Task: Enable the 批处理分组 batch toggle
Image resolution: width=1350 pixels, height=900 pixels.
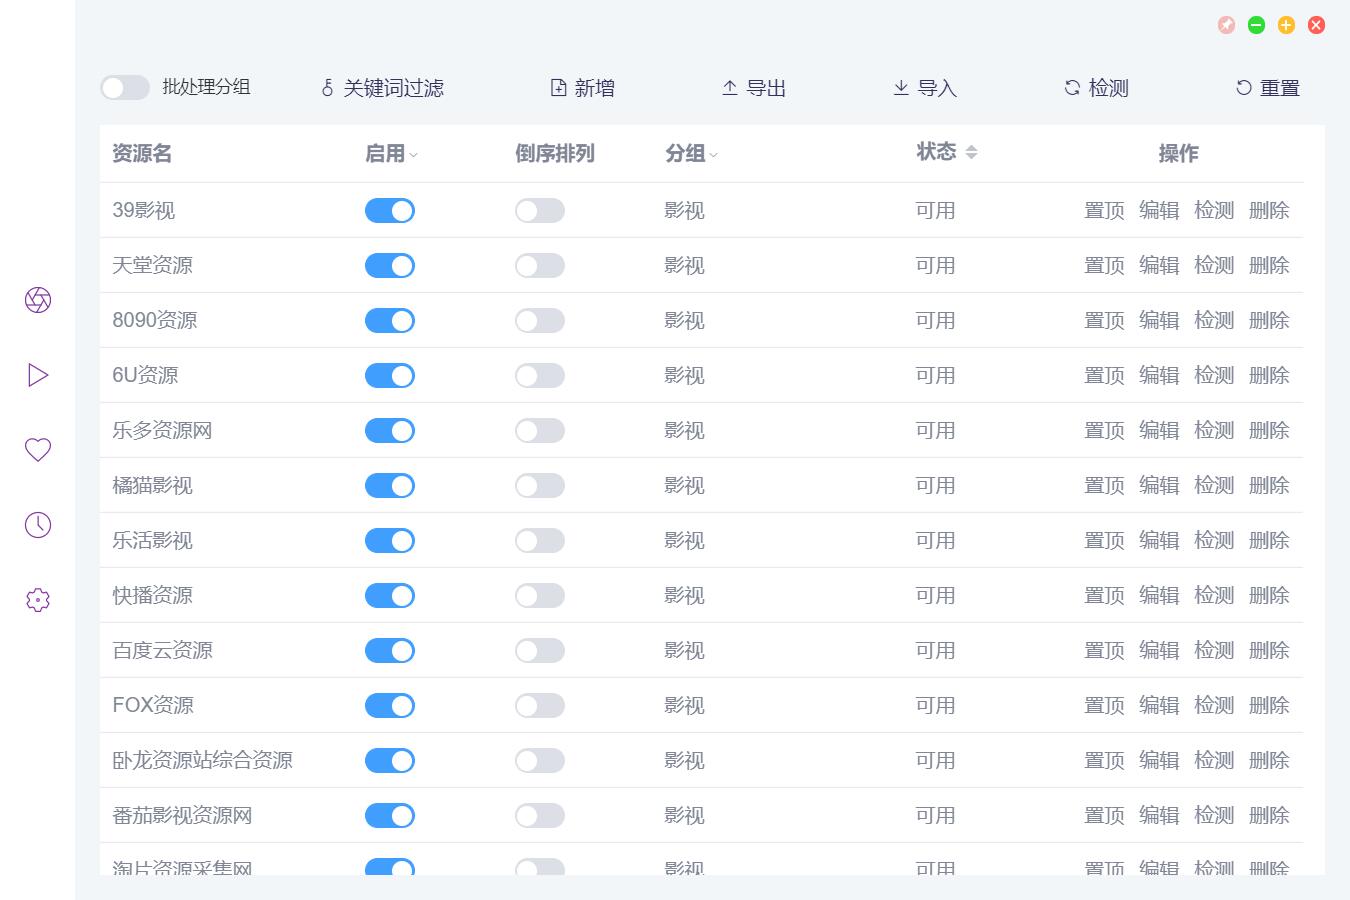Action: pos(125,88)
